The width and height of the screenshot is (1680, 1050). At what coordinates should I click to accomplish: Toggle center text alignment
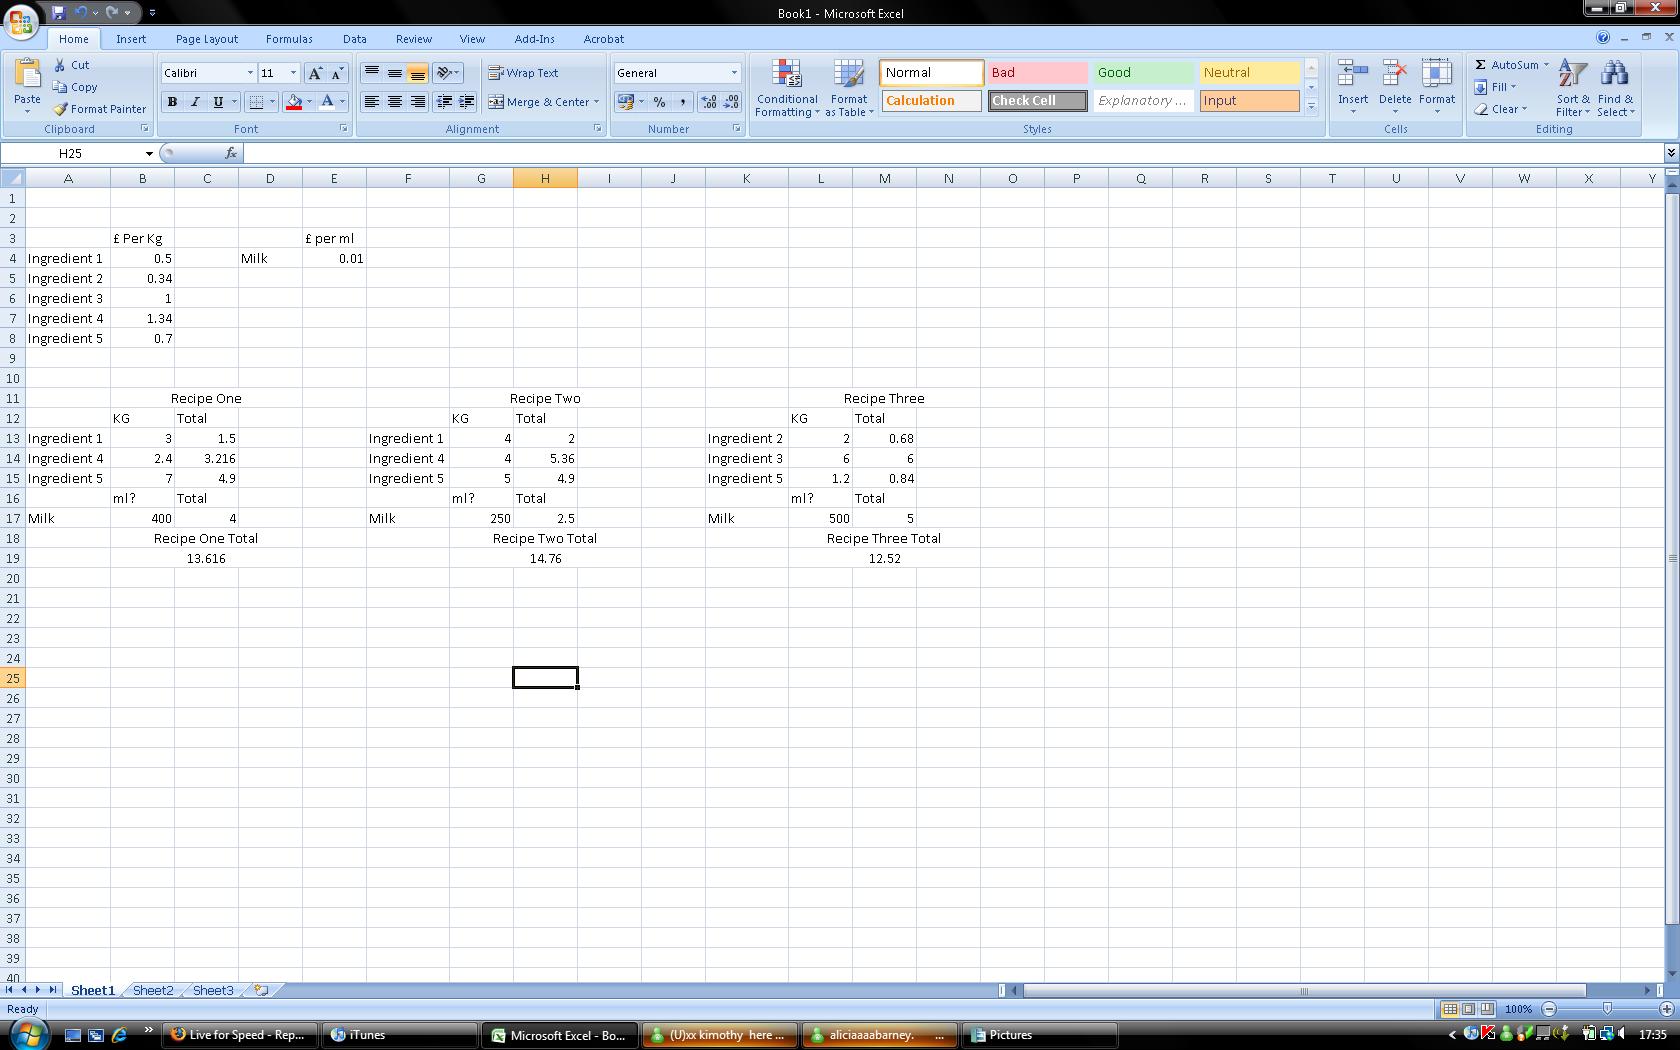click(395, 102)
